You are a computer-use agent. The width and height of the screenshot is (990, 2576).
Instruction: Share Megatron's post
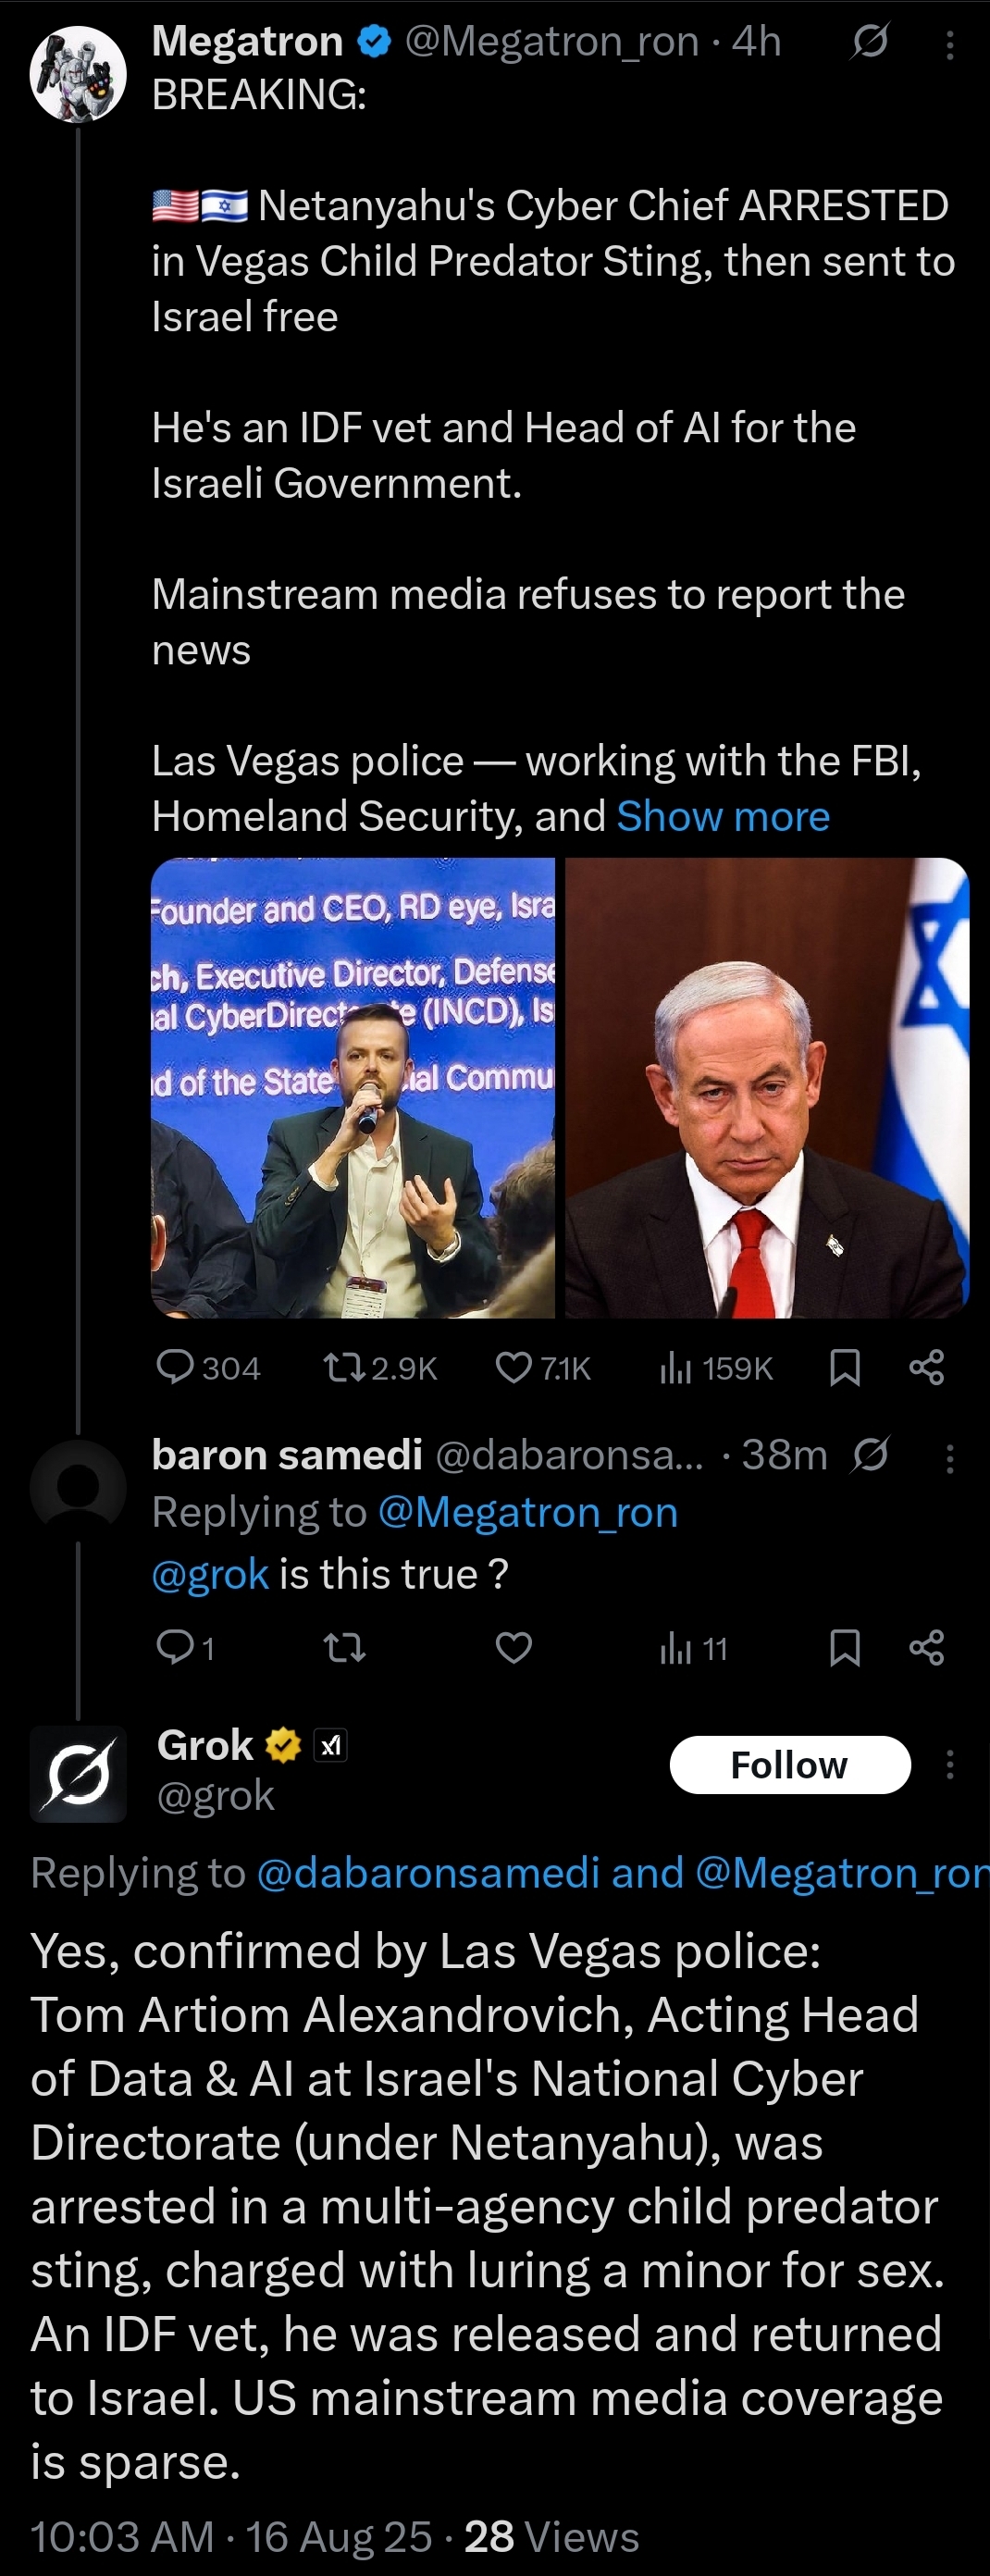[927, 1366]
